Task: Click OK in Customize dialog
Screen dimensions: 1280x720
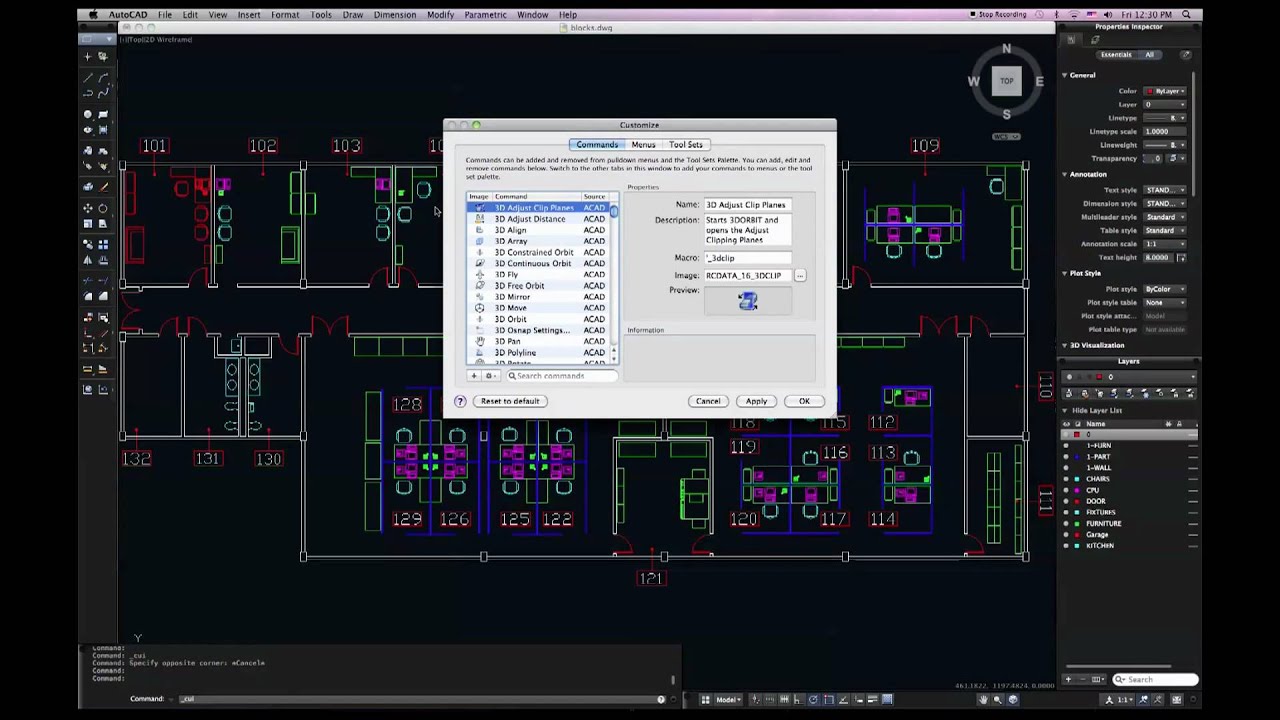Action: [x=804, y=401]
